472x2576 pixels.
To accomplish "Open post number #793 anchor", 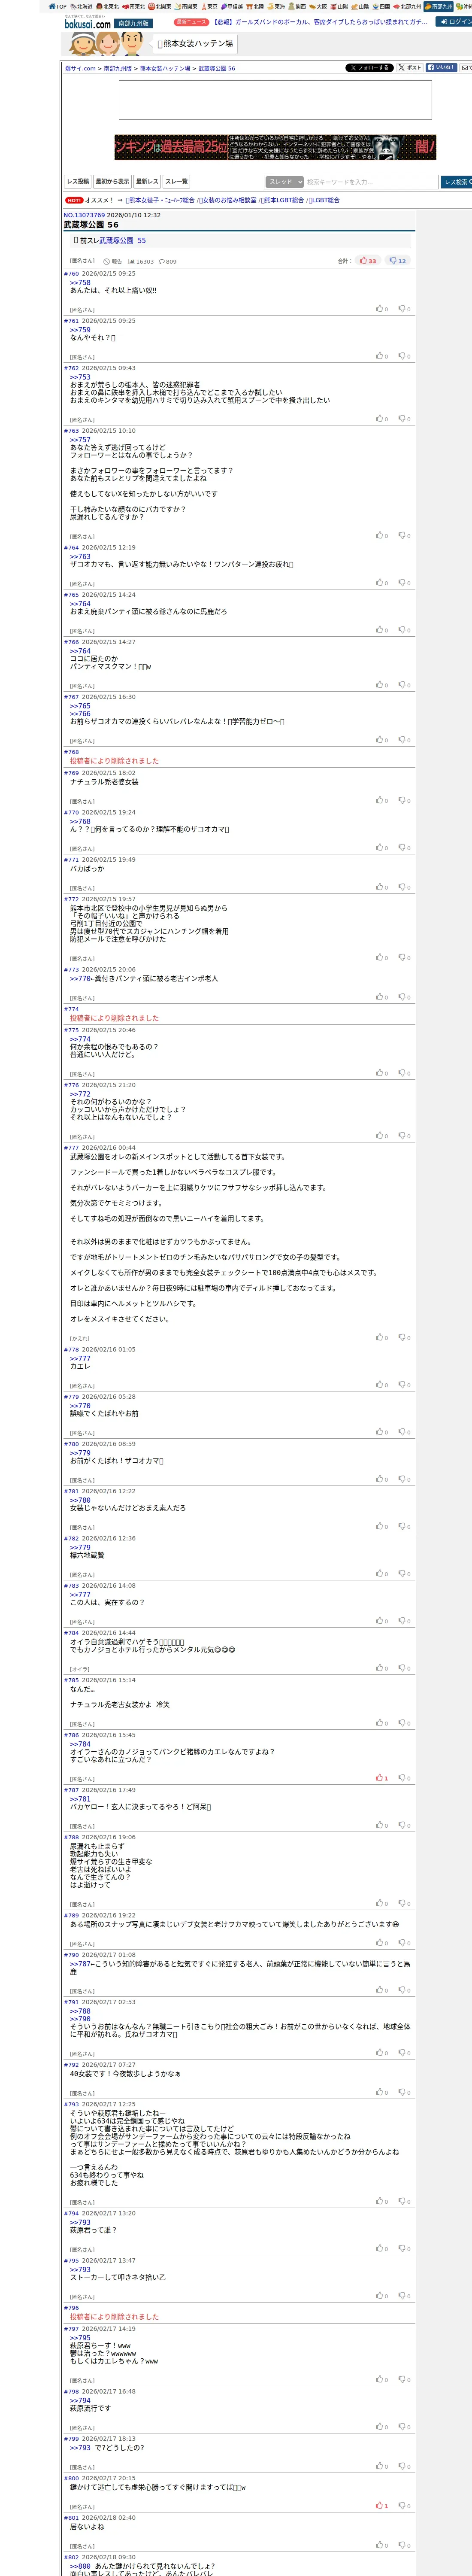I will 71,2105.
